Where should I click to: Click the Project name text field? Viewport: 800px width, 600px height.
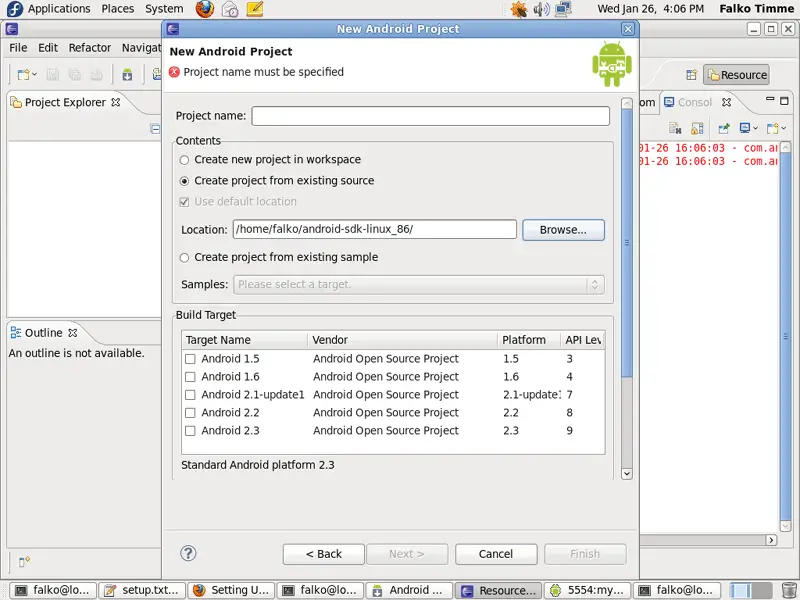point(430,116)
